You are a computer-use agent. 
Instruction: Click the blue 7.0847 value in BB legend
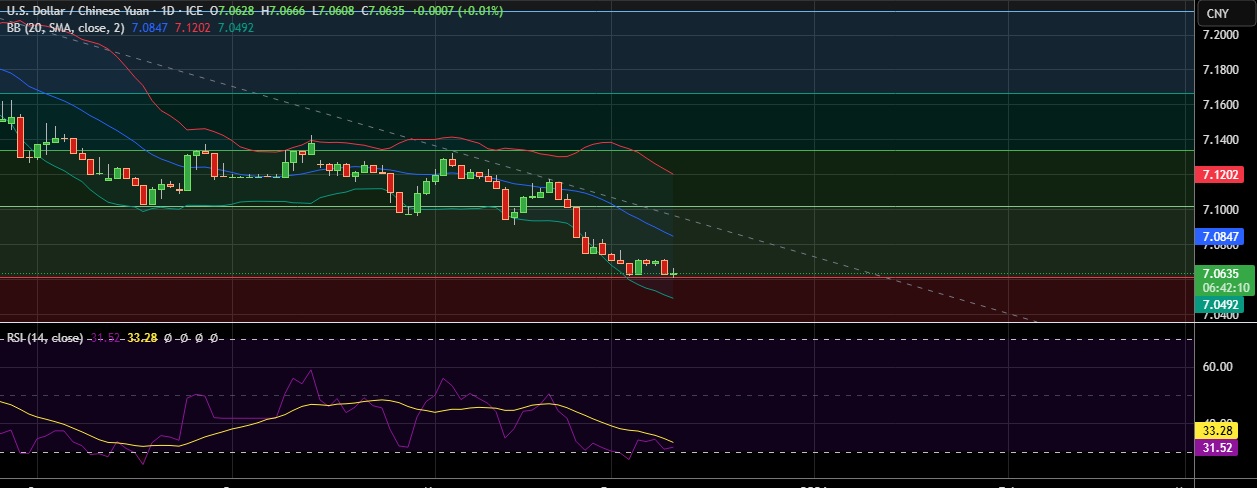151,28
